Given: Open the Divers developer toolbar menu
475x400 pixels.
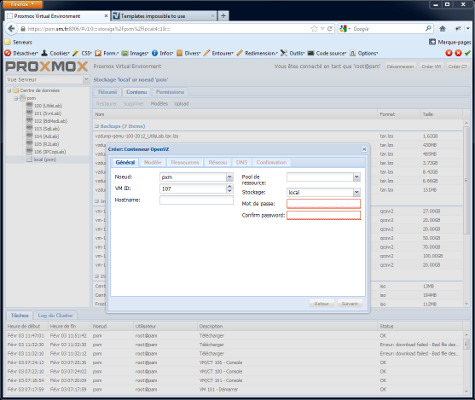Looking at the screenshot, I should (189, 53).
